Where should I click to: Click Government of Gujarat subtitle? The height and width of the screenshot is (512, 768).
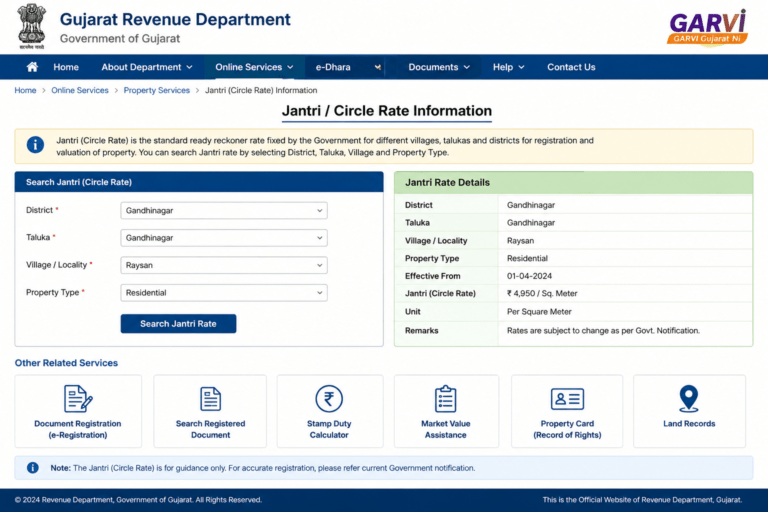[120, 38]
